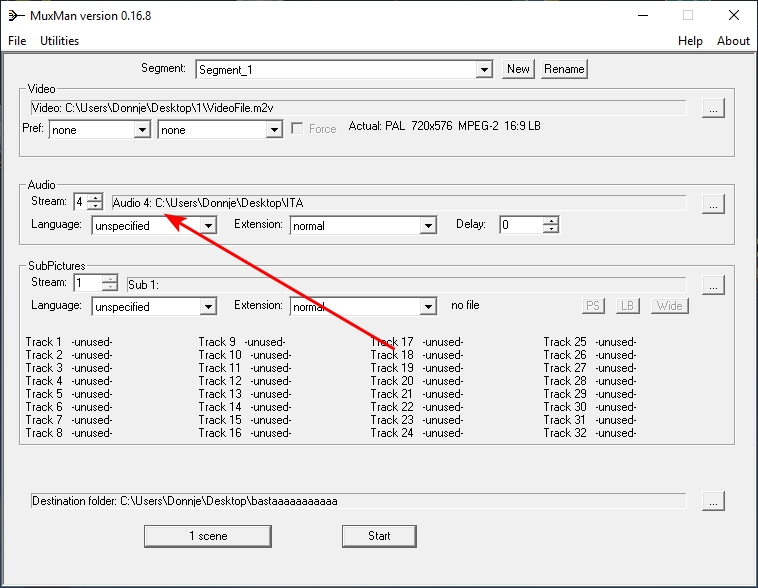Toggle the Force checkbox
This screenshot has height=588, width=758.
[x=297, y=129]
